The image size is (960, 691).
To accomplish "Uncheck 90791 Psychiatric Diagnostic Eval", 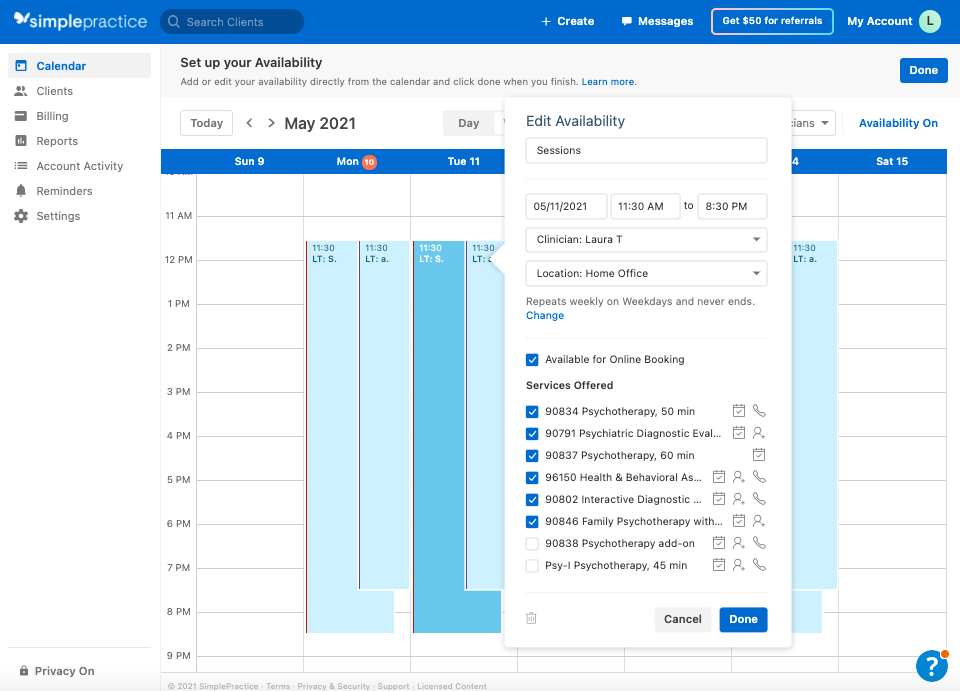I will pyautogui.click(x=533, y=433).
